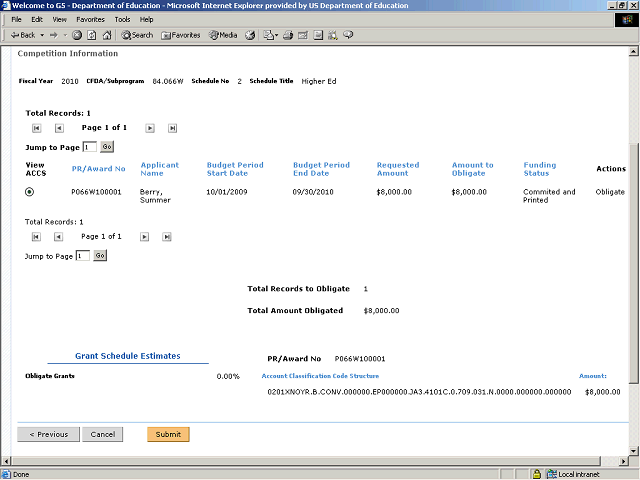
Task: Click the Back toolbar button
Action: click(23, 36)
